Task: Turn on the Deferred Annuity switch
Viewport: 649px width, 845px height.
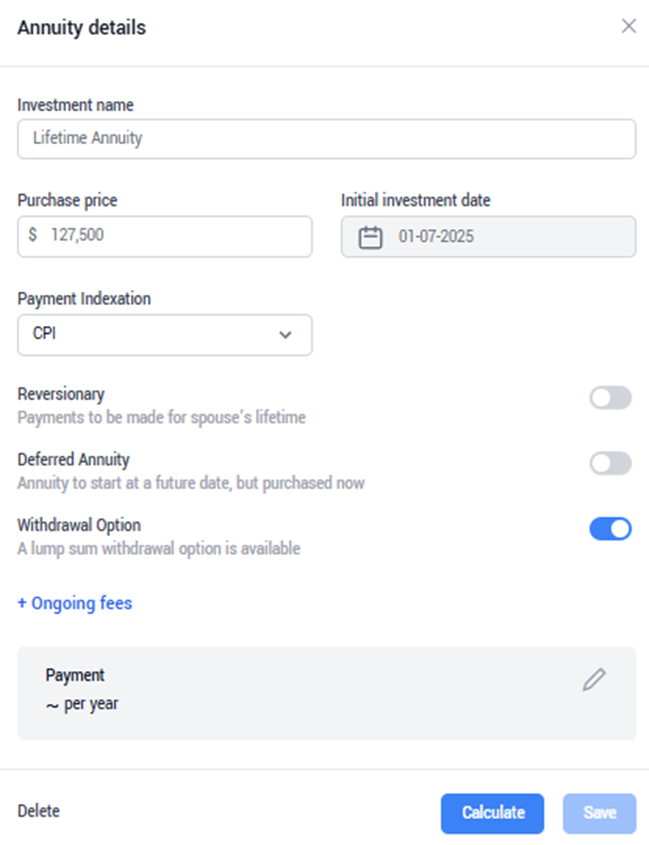Action: (610, 463)
